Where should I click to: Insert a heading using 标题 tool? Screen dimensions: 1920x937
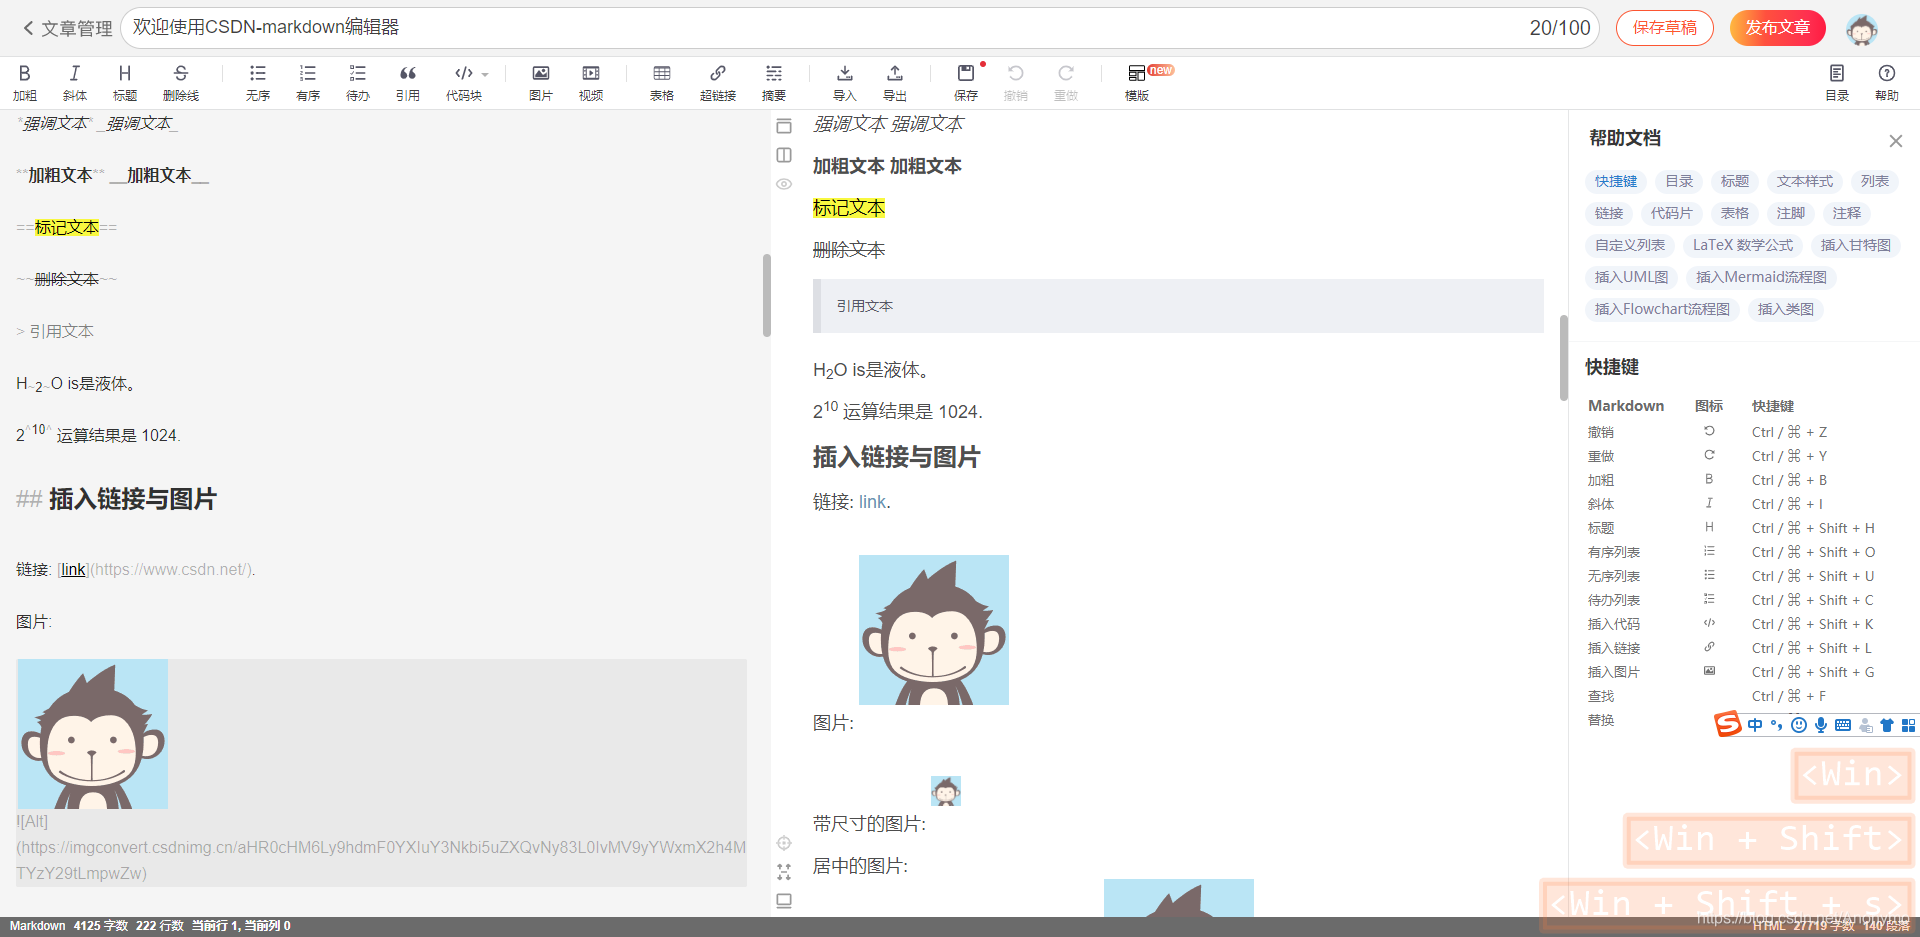[125, 82]
